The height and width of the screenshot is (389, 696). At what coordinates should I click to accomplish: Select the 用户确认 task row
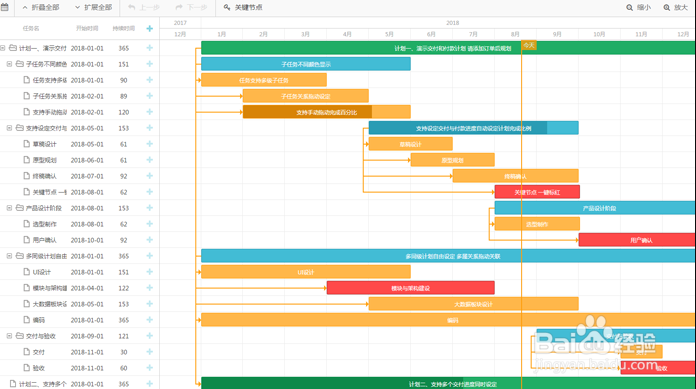[79, 240]
